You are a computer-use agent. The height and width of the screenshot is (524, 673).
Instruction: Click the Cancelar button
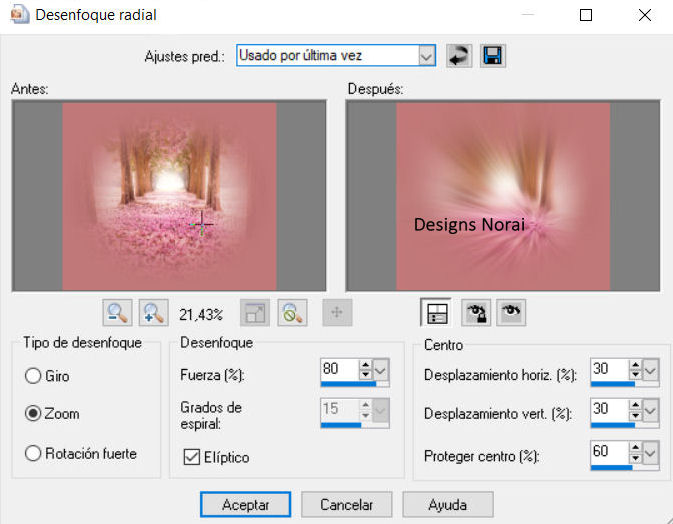(x=347, y=505)
